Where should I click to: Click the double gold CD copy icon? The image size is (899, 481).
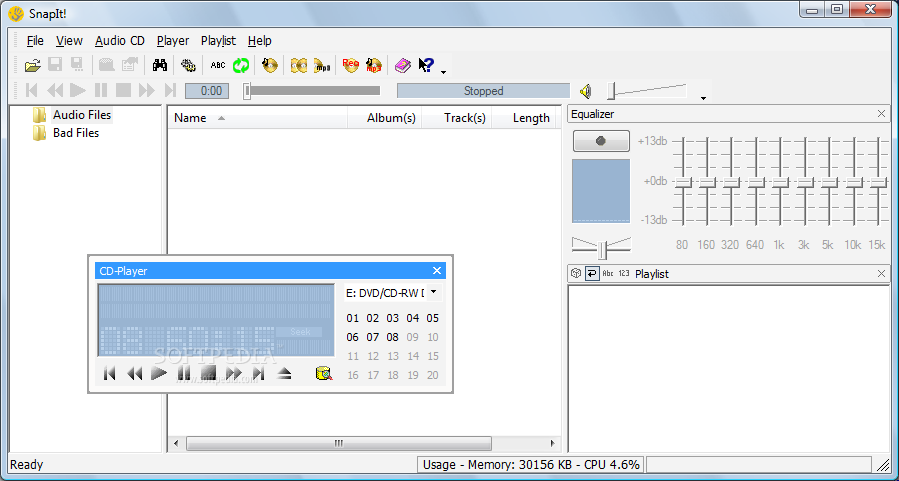click(299, 65)
